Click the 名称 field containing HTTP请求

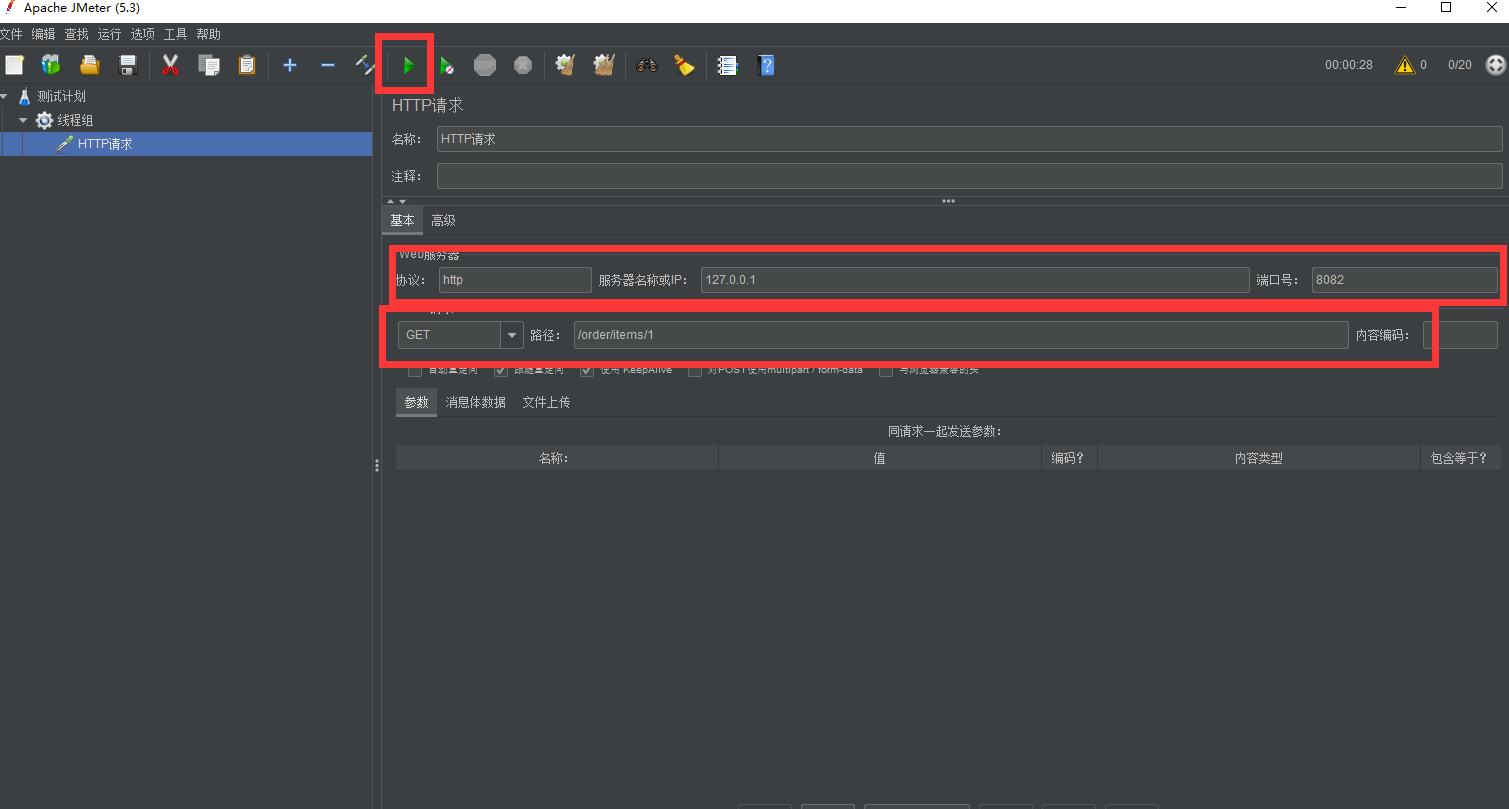coord(970,139)
